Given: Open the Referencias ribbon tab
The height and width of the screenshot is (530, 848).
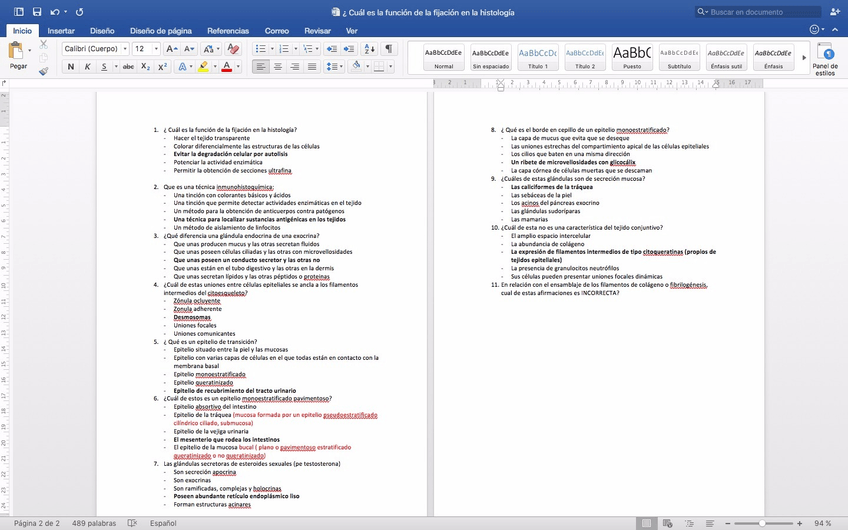Looking at the screenshot, I should pos(228,31).
